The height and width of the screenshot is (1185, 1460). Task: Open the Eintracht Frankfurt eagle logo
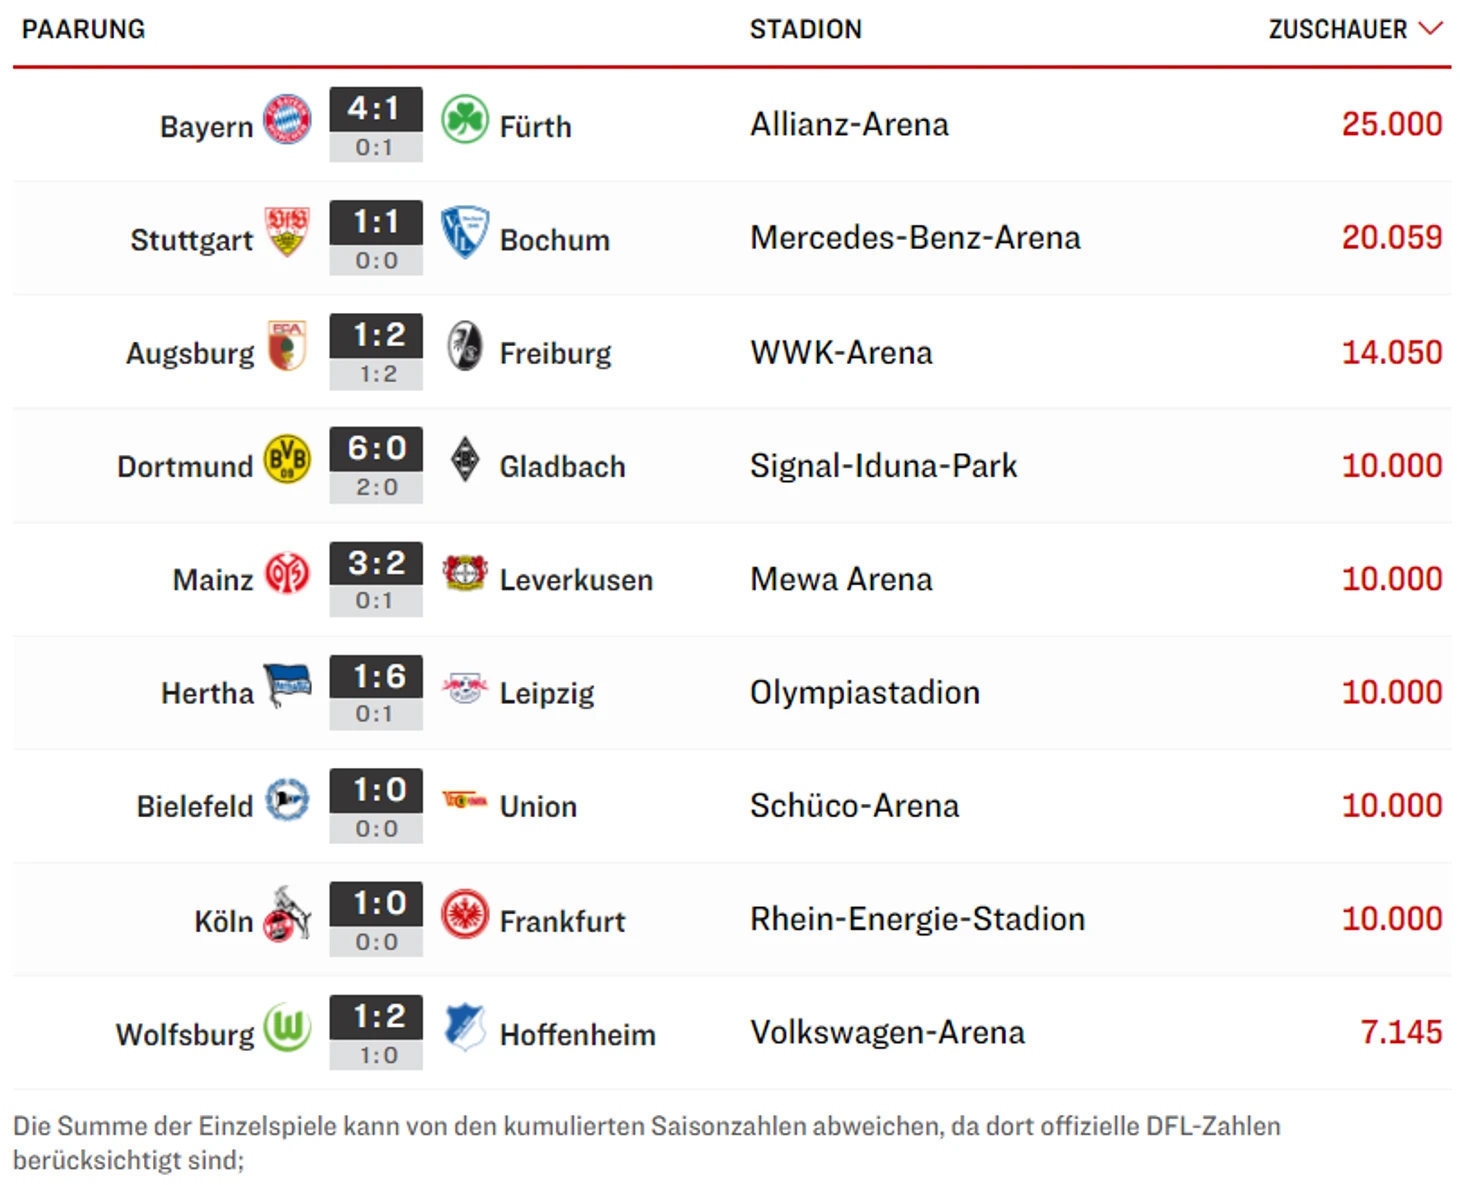coord(465,913)
